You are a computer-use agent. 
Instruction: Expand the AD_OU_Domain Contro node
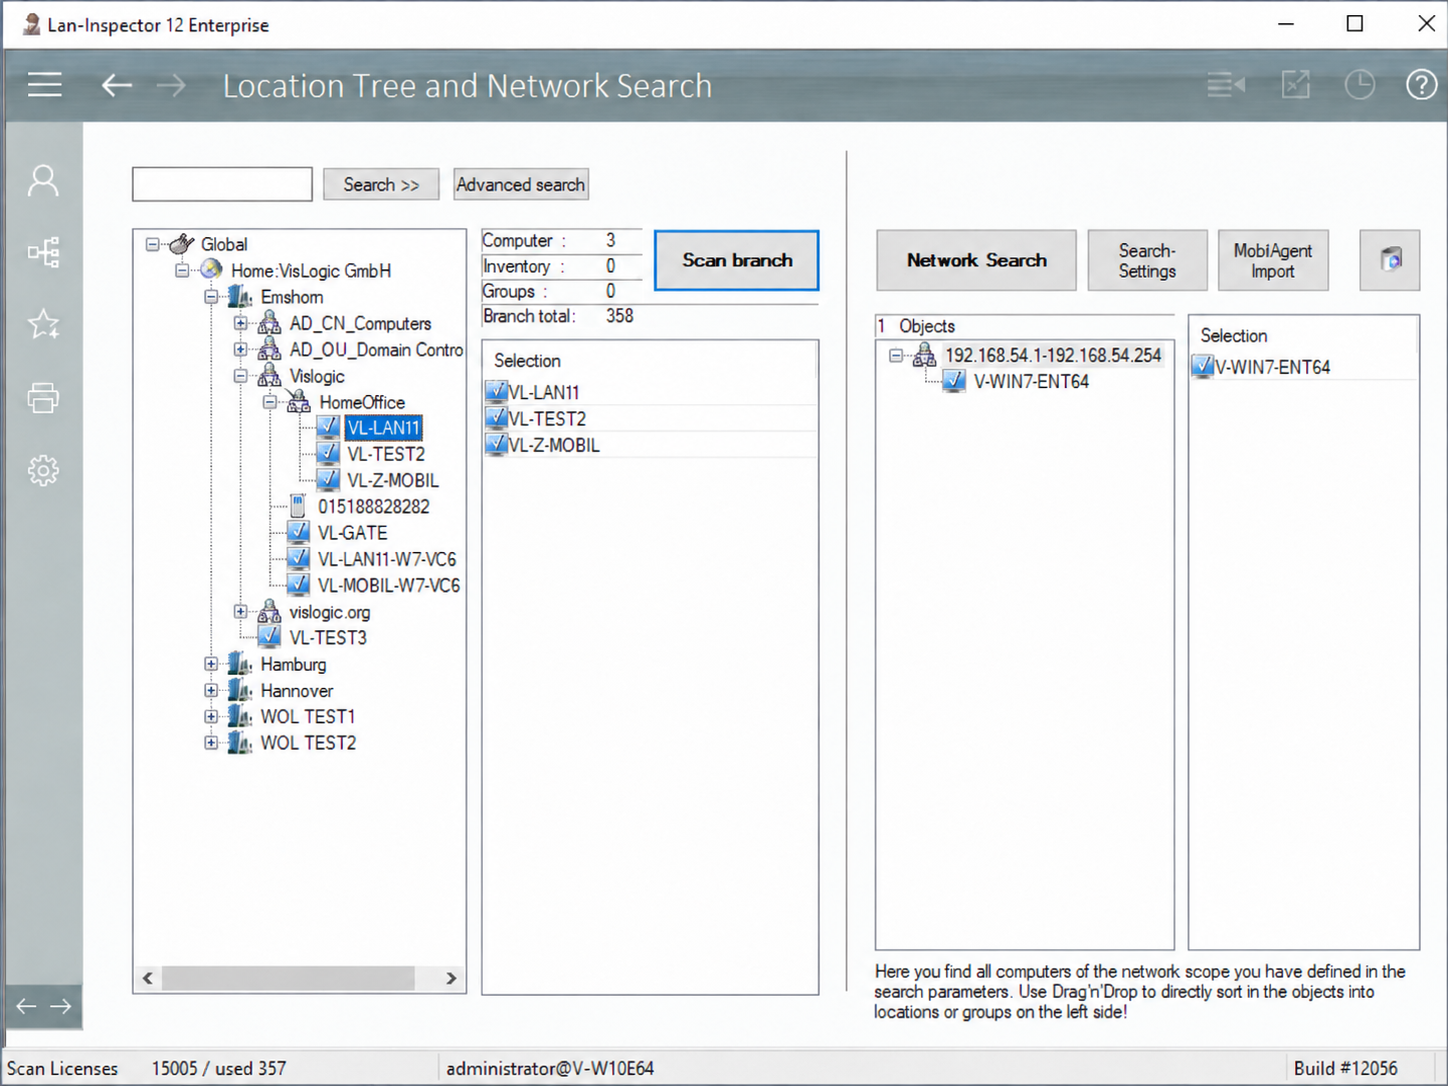click(241, 350)
